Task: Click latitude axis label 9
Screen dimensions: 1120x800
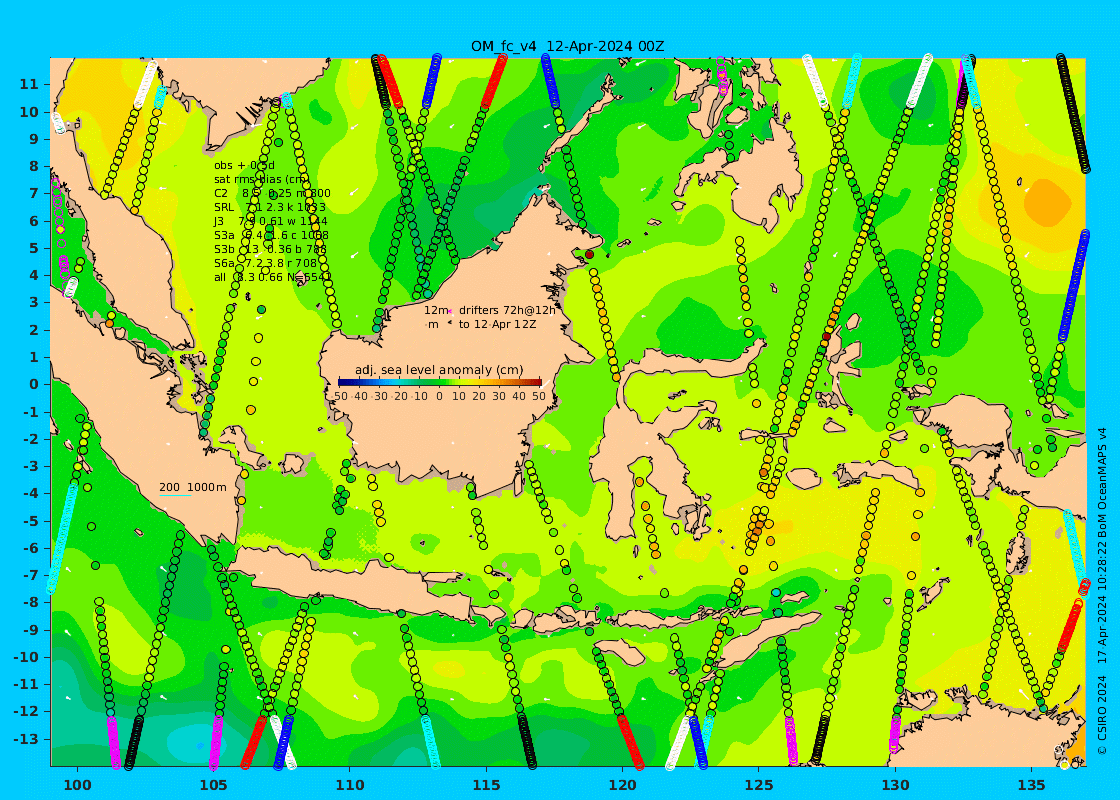Action: [34, 139]
